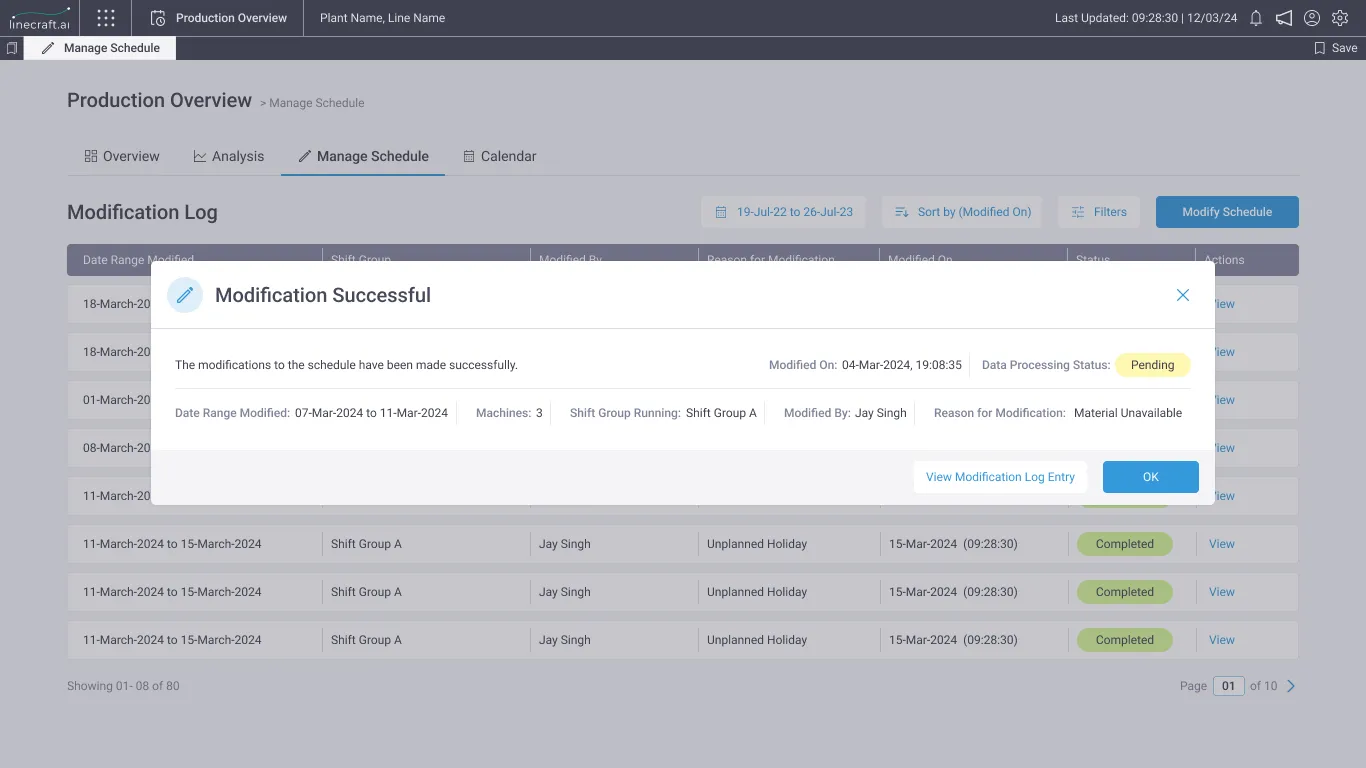Image resolution: width=1366 pixels, height=768 pixels.
Task: Click the Actions column header
Action: (1224, 259)
